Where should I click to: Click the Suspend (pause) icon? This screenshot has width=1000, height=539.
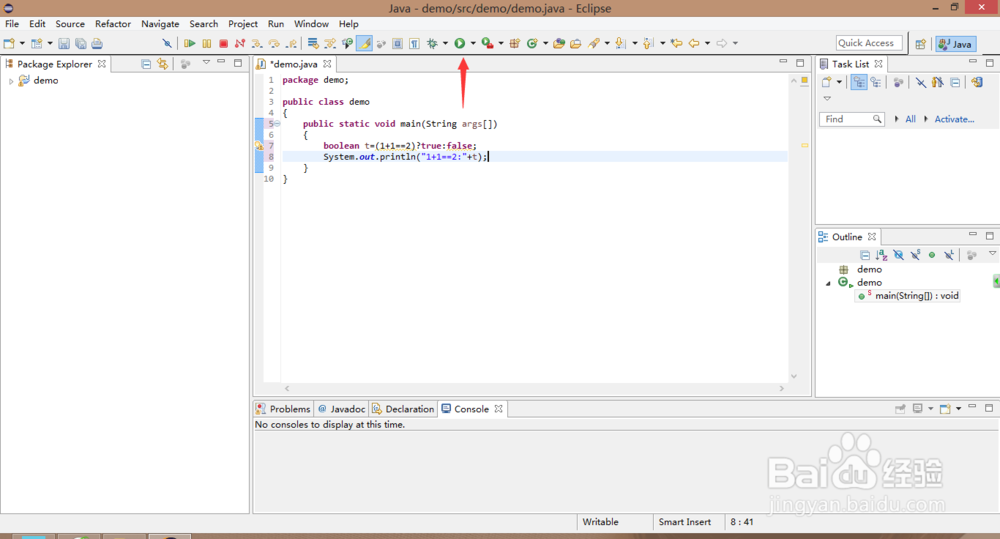pos(207,43)
